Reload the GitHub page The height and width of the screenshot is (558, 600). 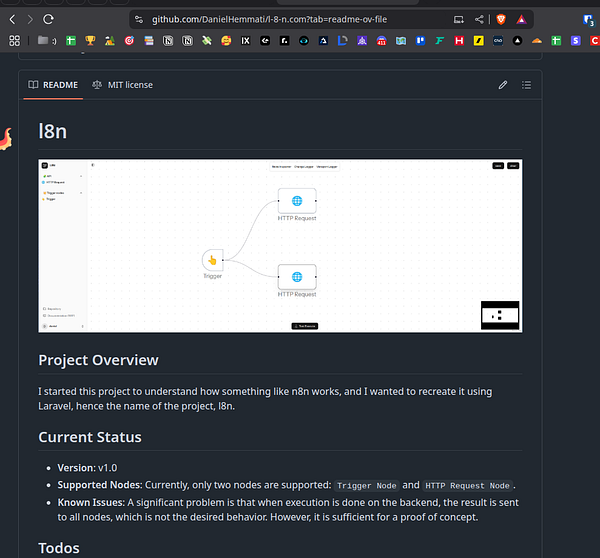(48, 19)
